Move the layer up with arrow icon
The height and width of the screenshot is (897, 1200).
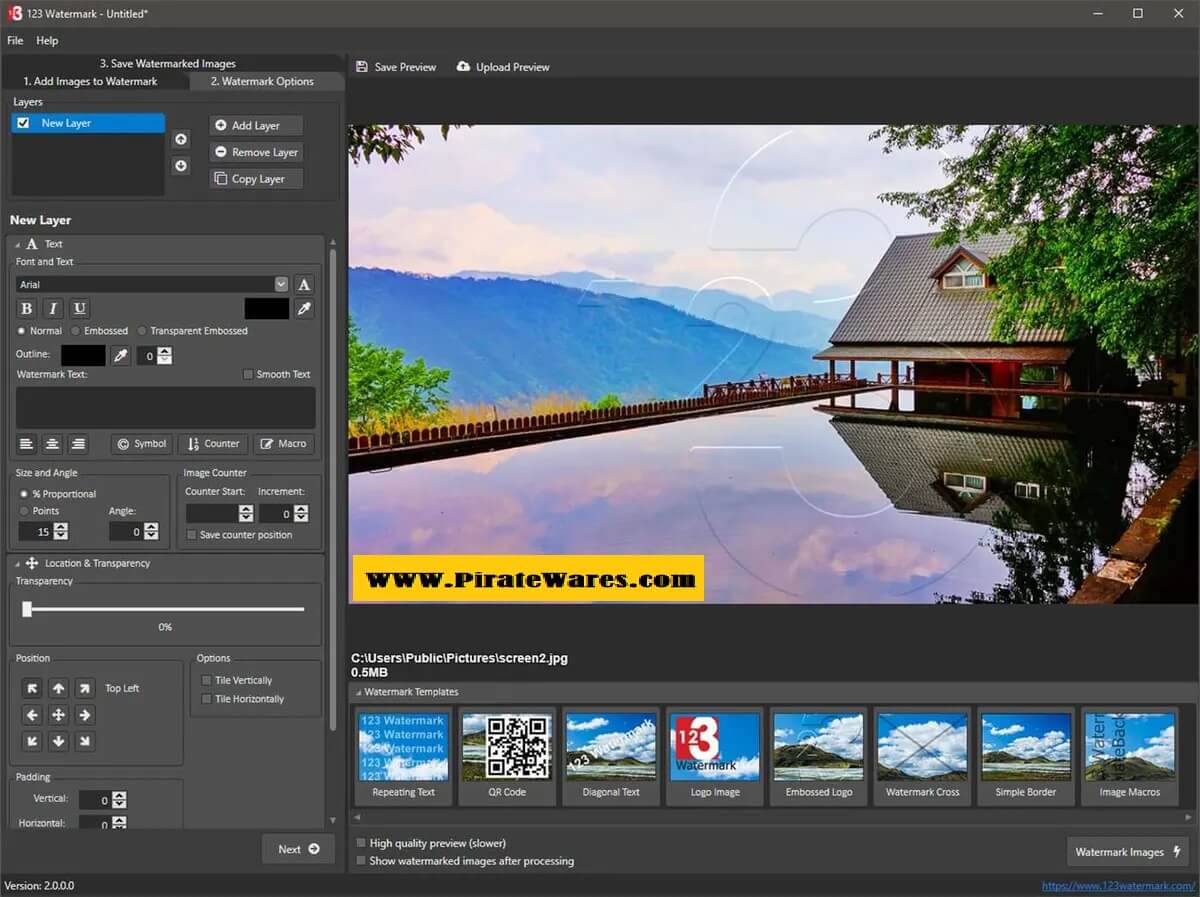(x=181, y=140)
